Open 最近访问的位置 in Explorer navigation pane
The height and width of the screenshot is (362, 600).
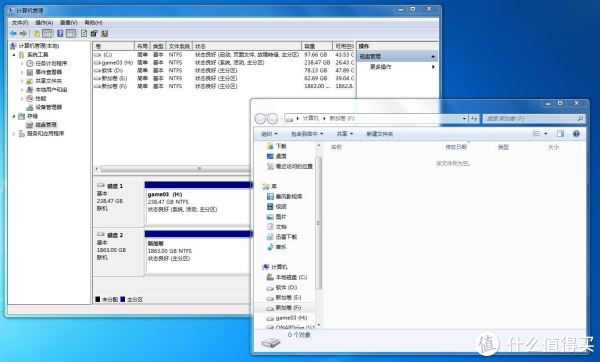pos(294,167)
